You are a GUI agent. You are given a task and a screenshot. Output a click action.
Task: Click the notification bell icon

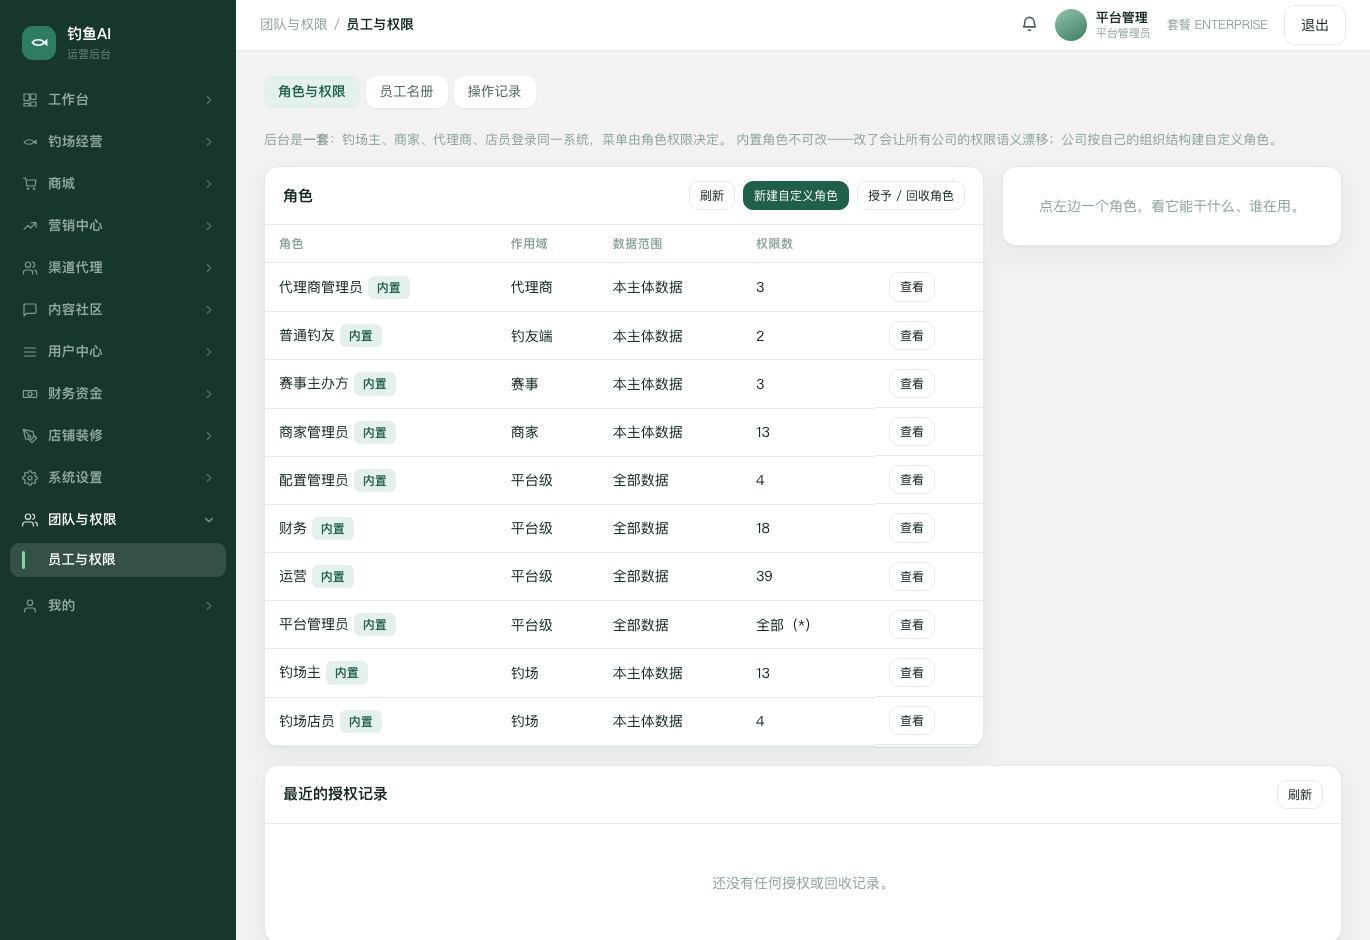(1029, 24)
